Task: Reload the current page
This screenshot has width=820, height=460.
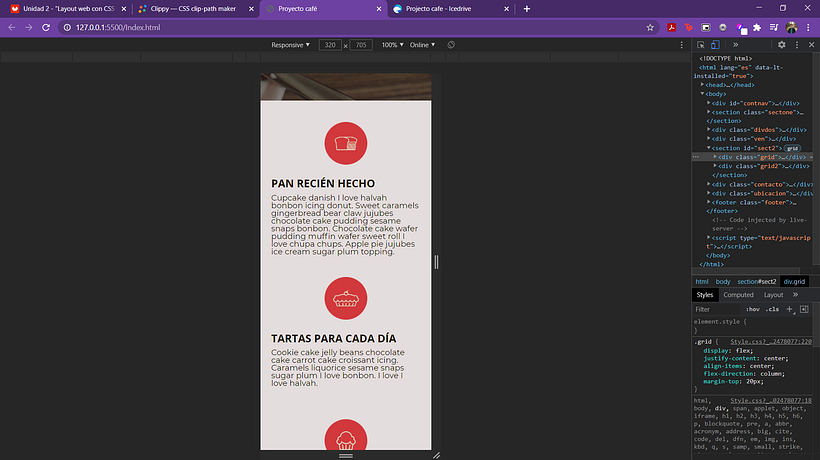Action: pyautogui.click(x=46, y=27)
